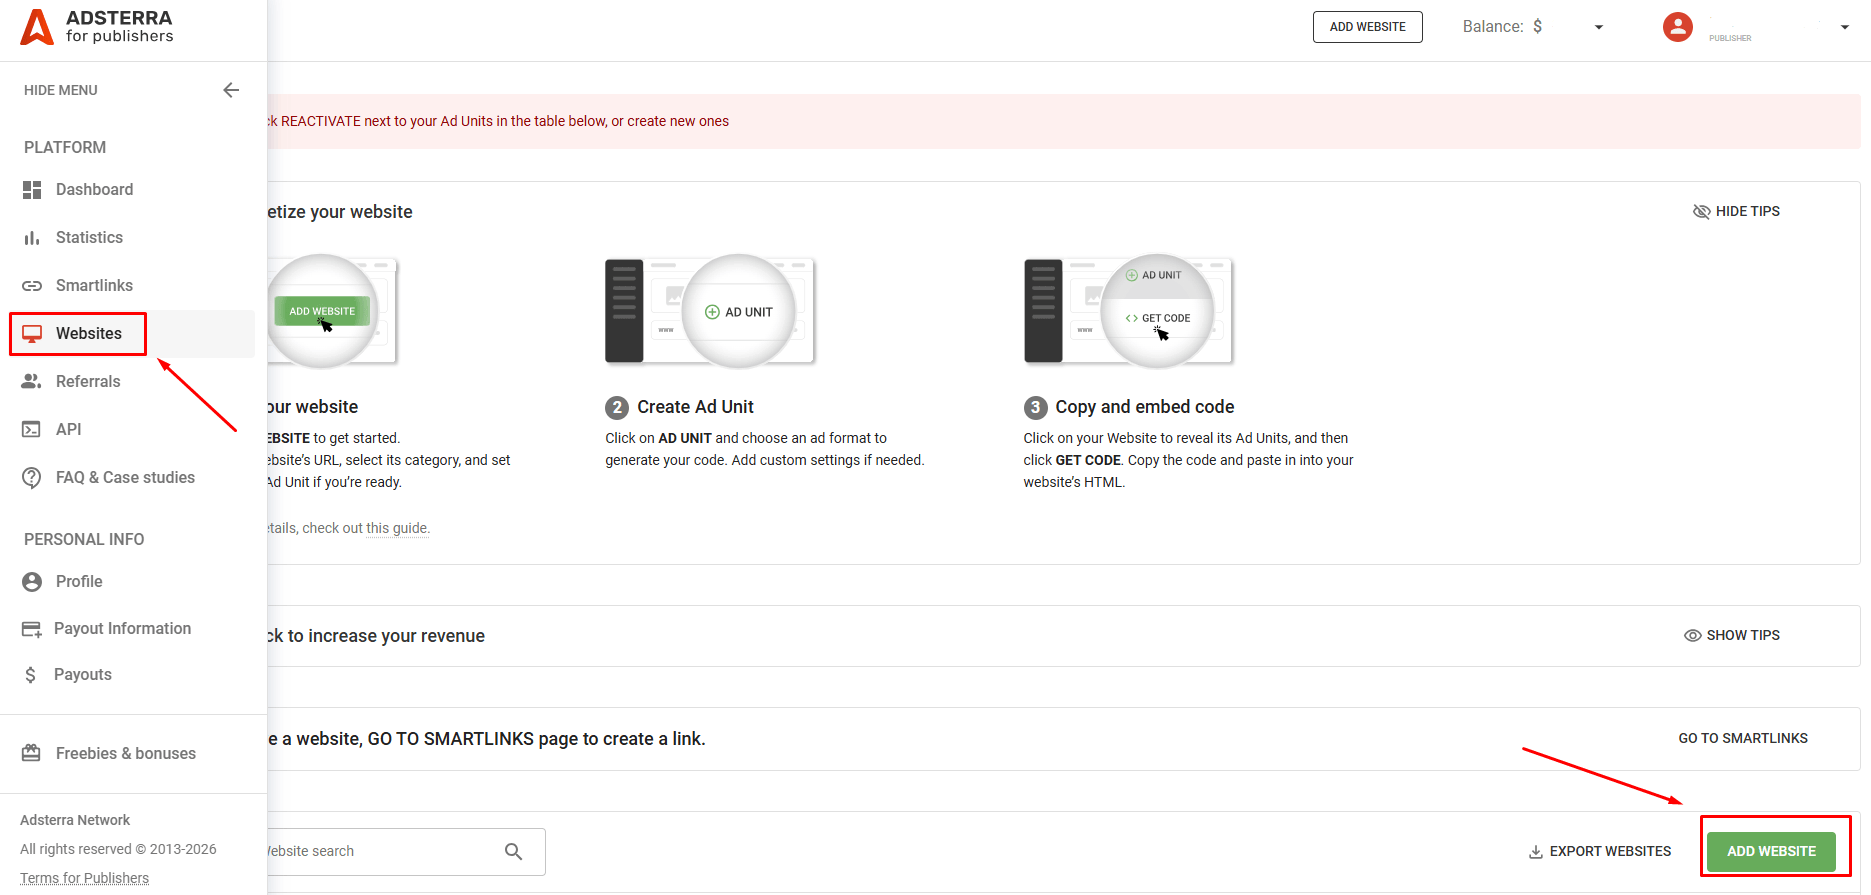Click the red user avatar icon
This screenshot has width=1871, height=895.
point(1678,27)
